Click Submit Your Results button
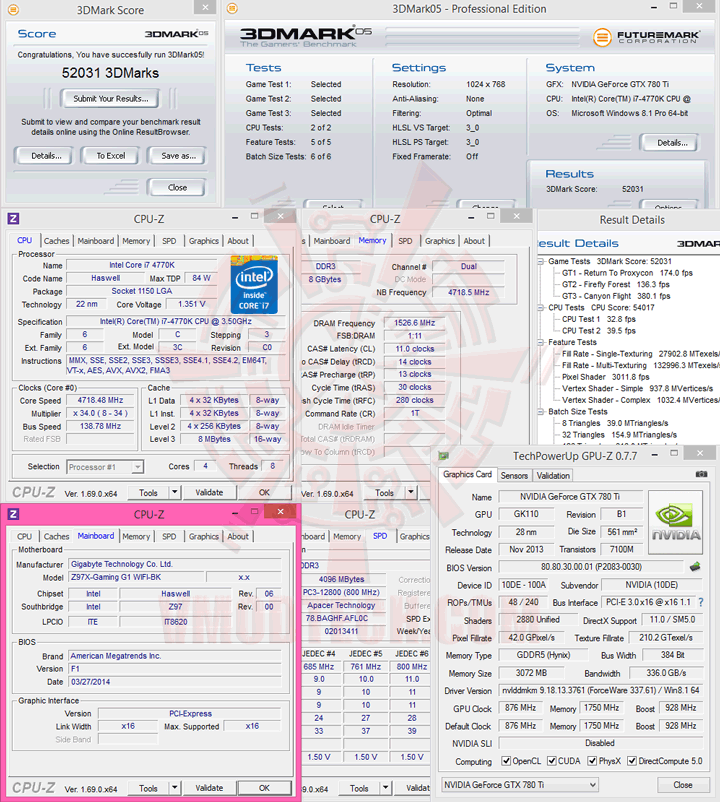 [x=110, y=99]
